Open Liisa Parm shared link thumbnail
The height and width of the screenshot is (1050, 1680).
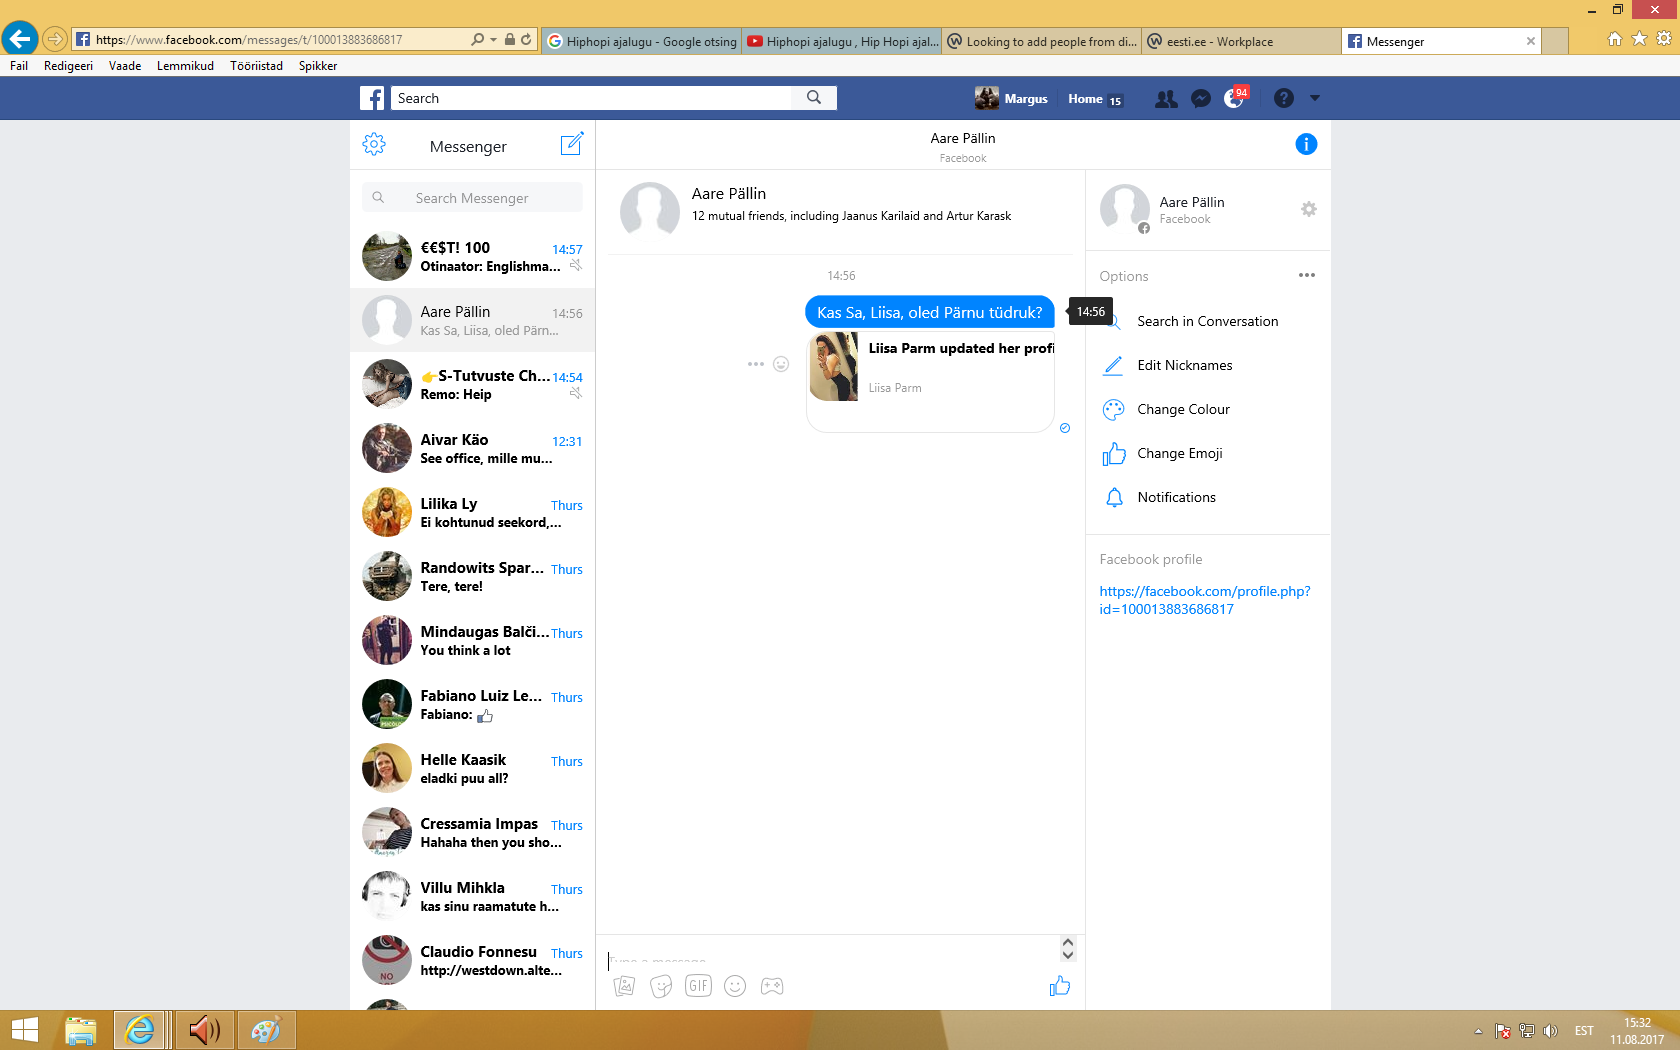point(834,367)
